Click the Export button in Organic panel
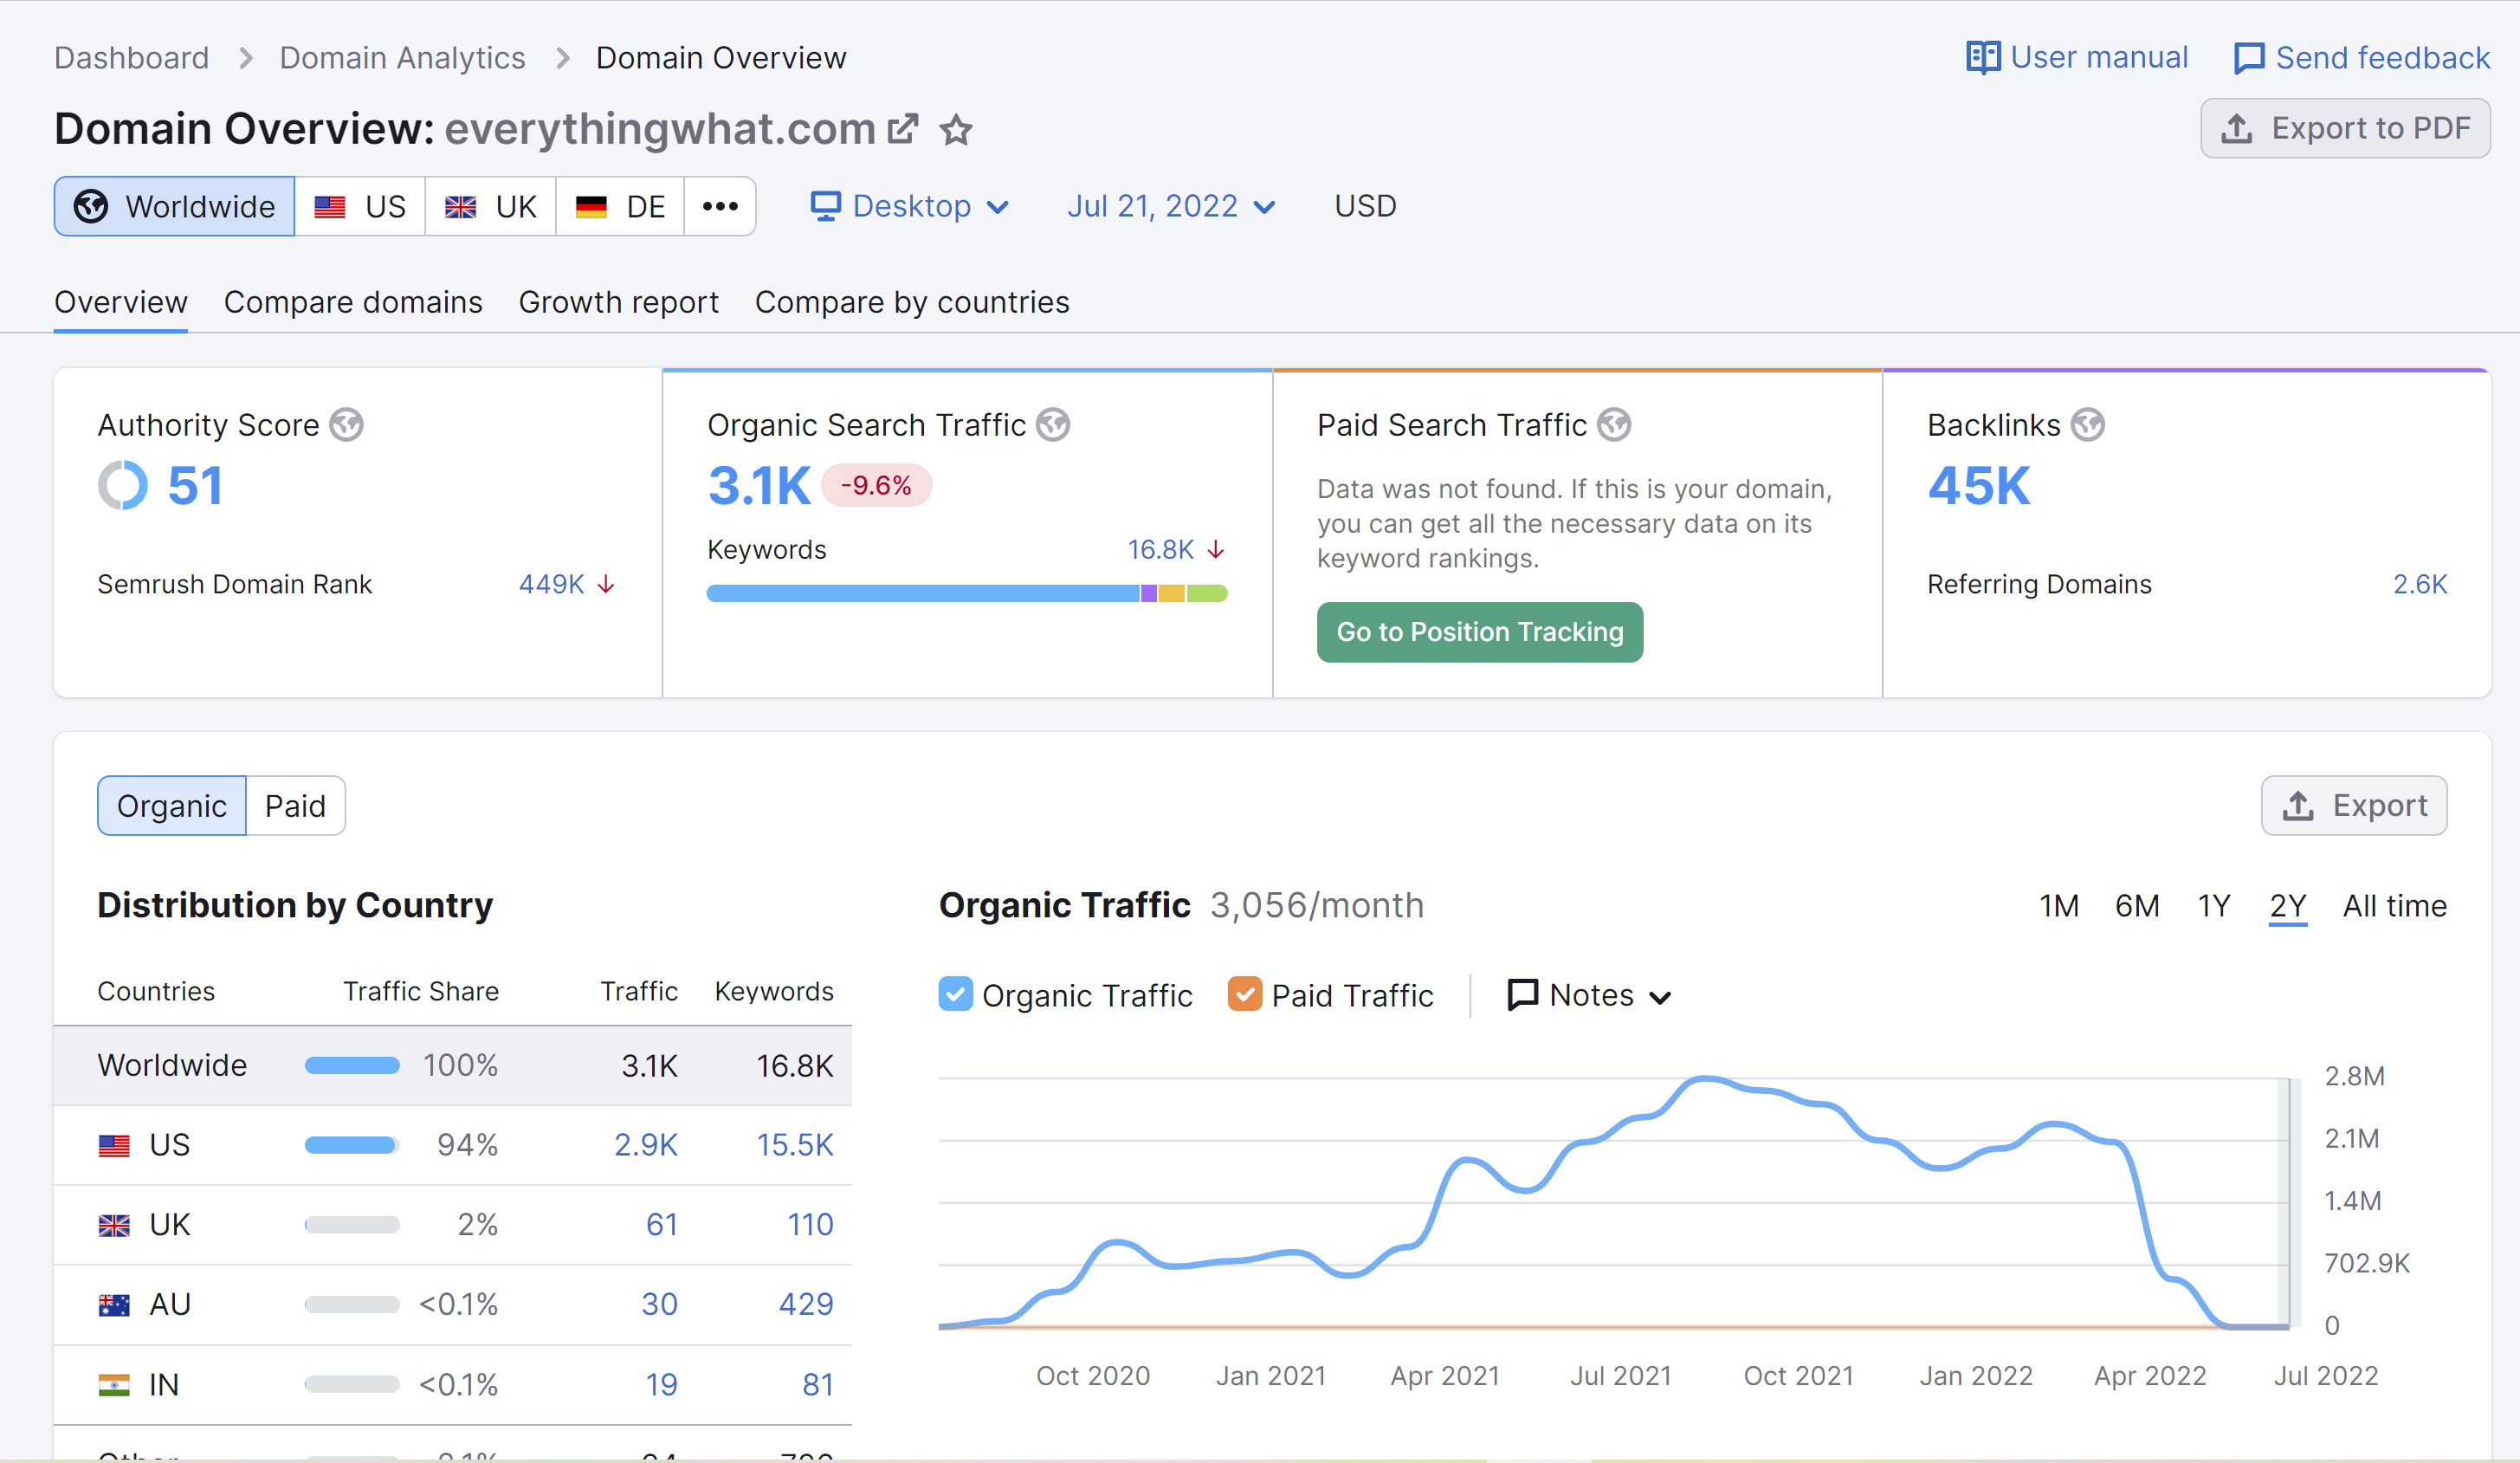The height and width of the screenshot is (1463, 2520). tap(2354, 806)
